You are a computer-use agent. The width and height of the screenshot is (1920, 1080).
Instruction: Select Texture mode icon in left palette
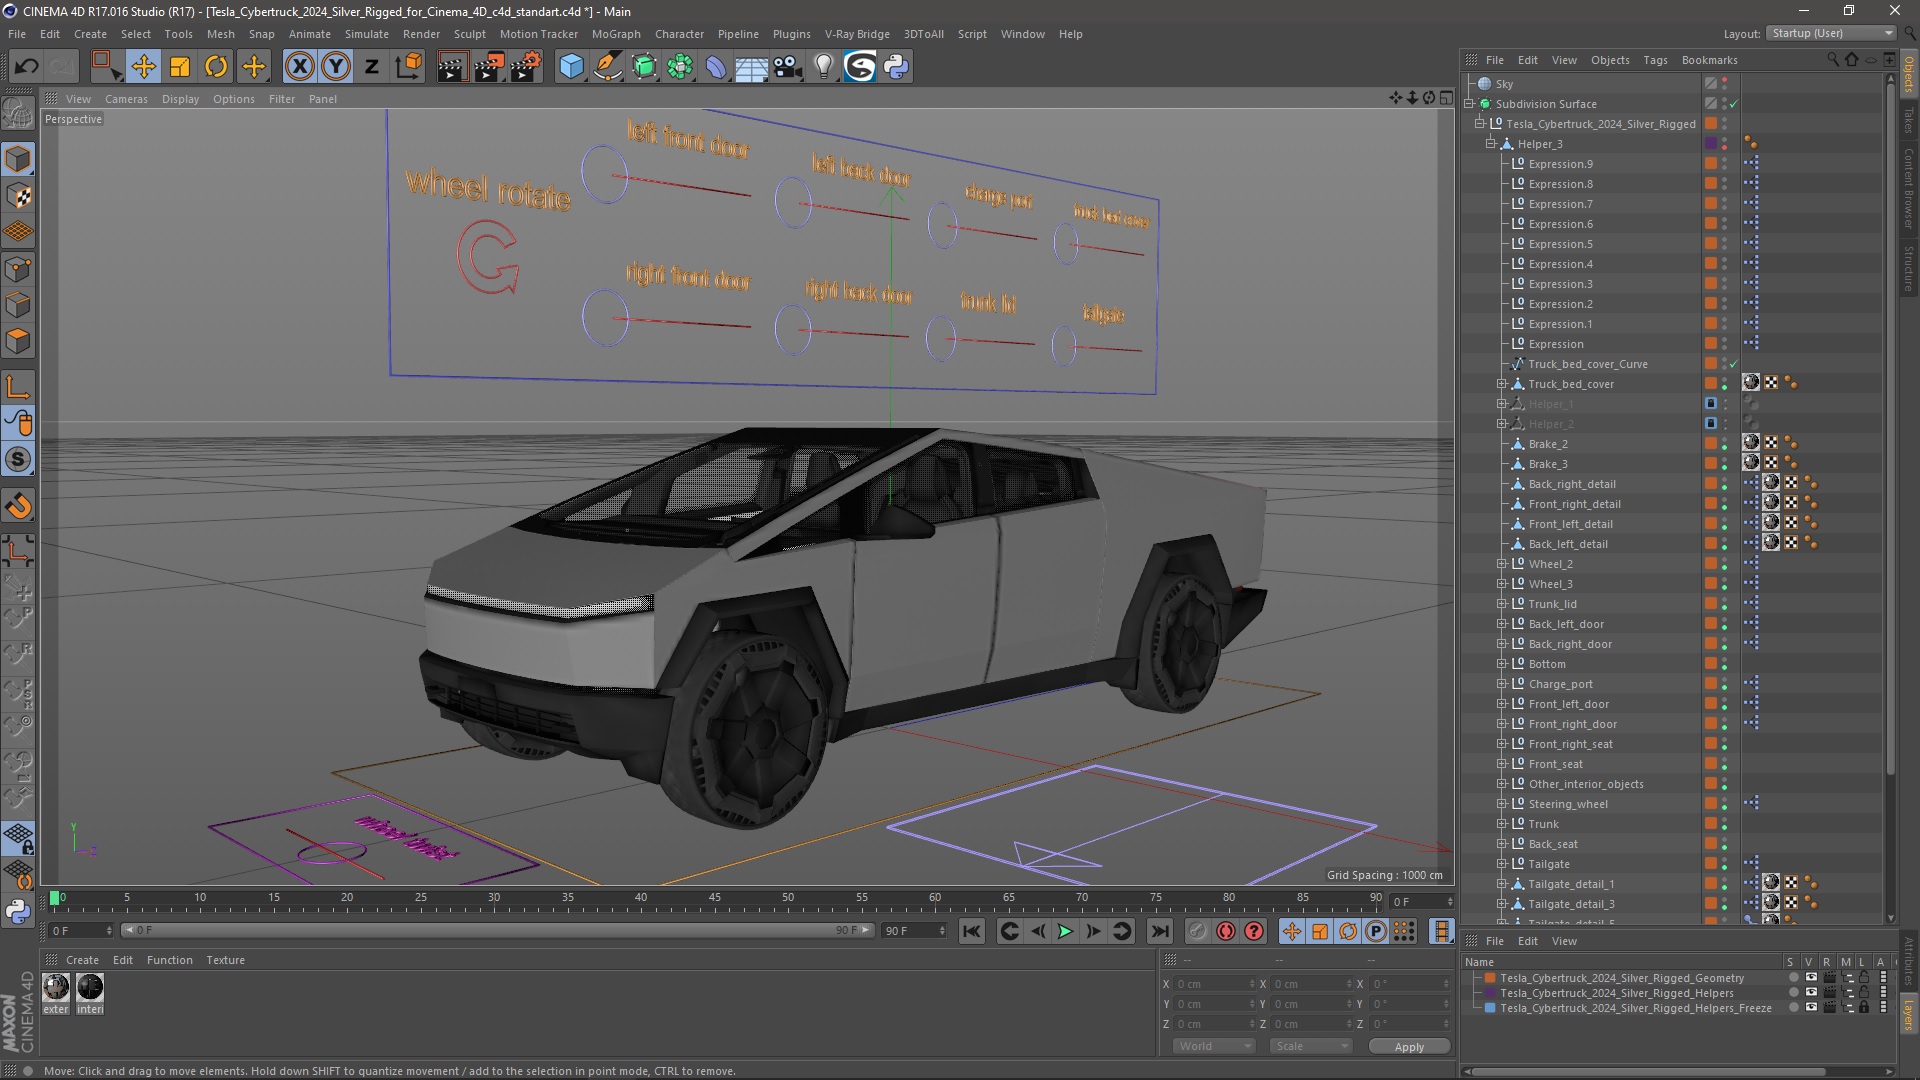18,196
